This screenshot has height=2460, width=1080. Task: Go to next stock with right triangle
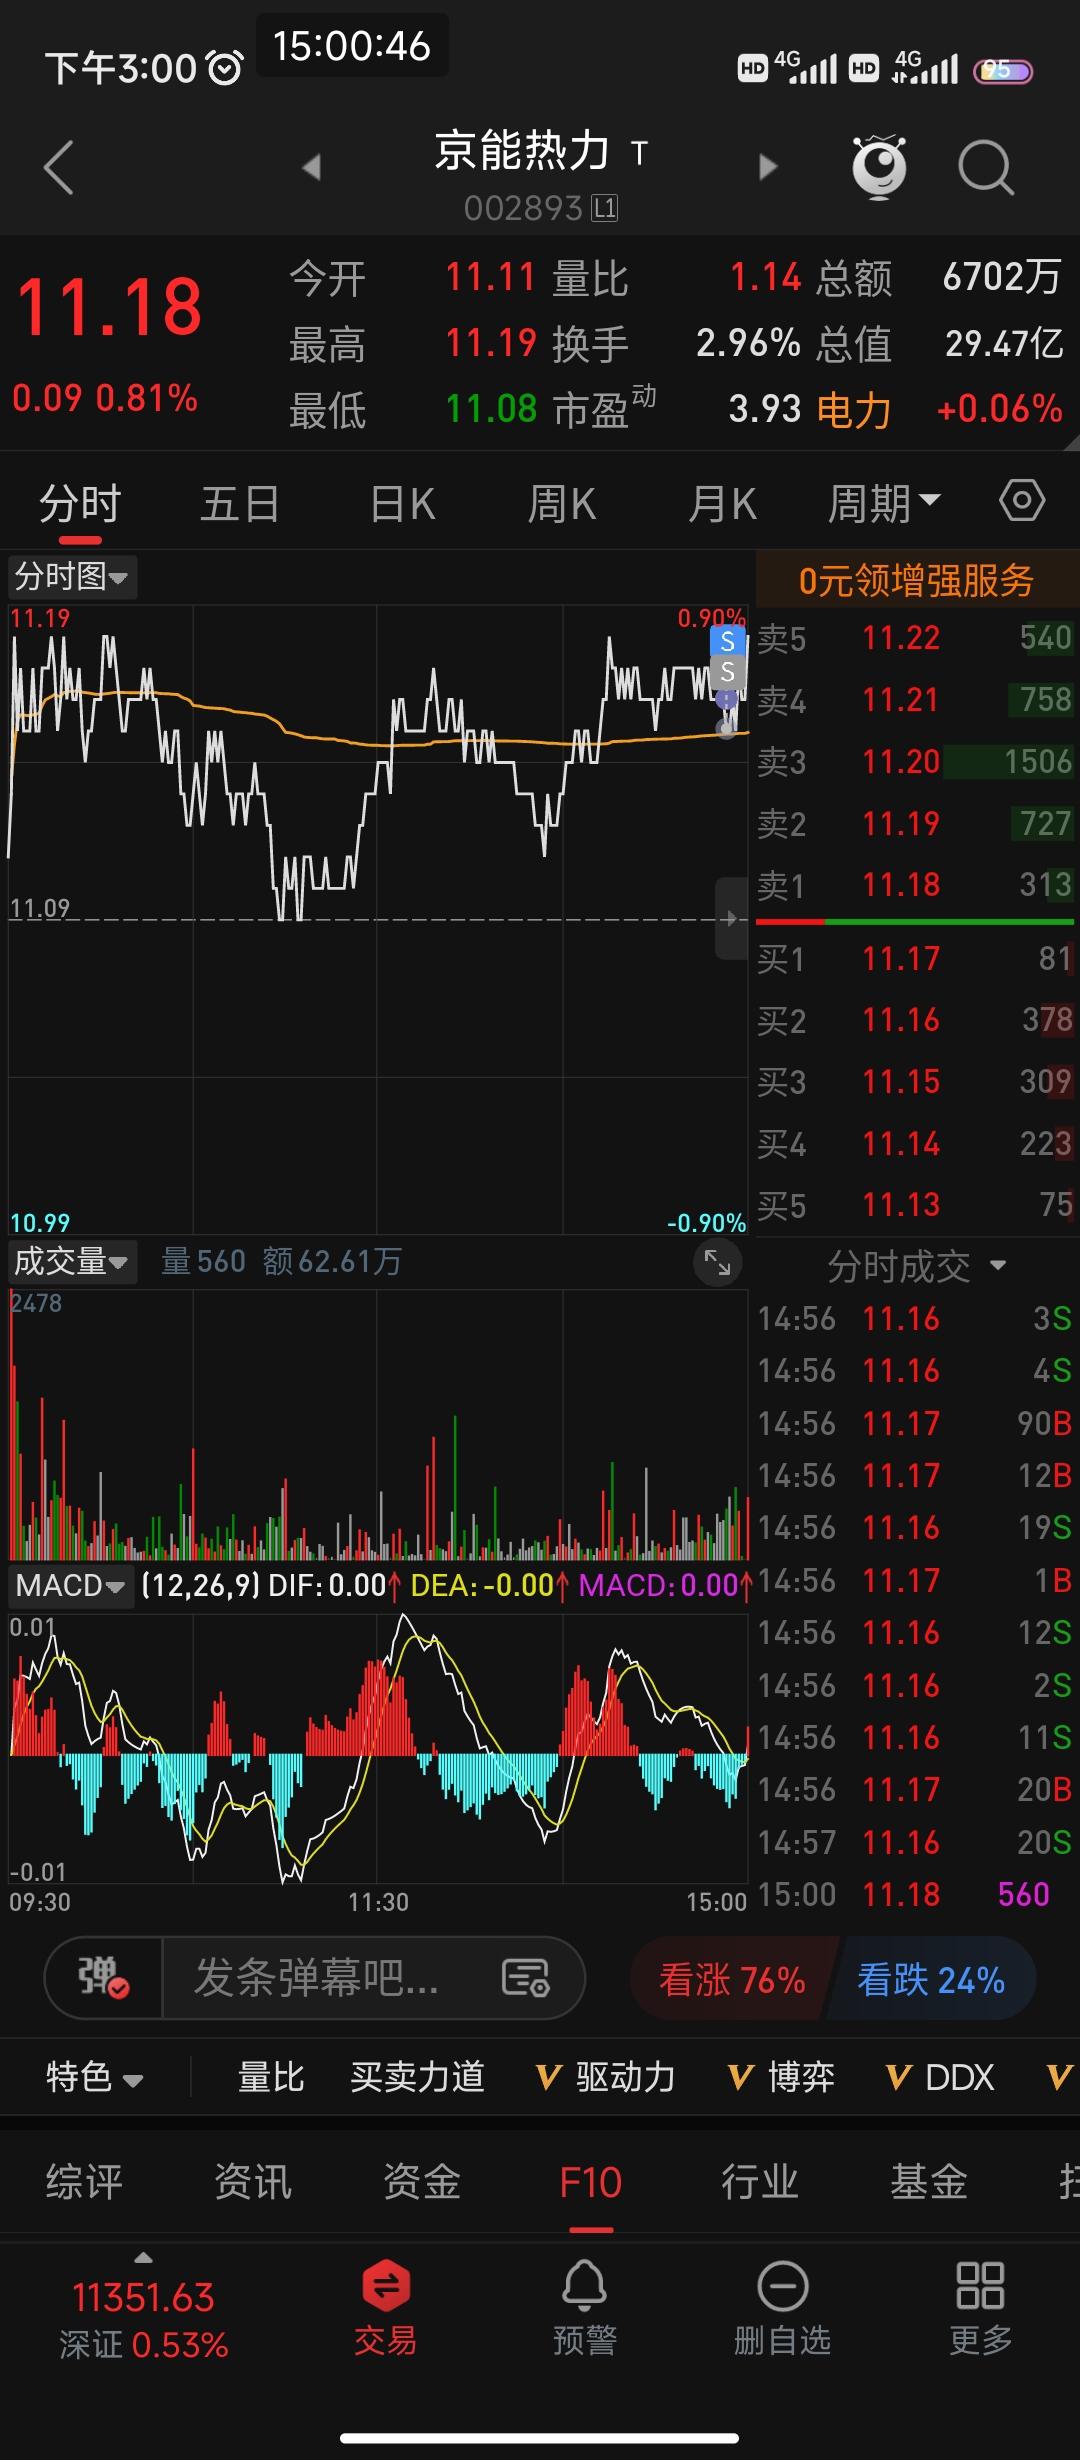pos(768,167)
